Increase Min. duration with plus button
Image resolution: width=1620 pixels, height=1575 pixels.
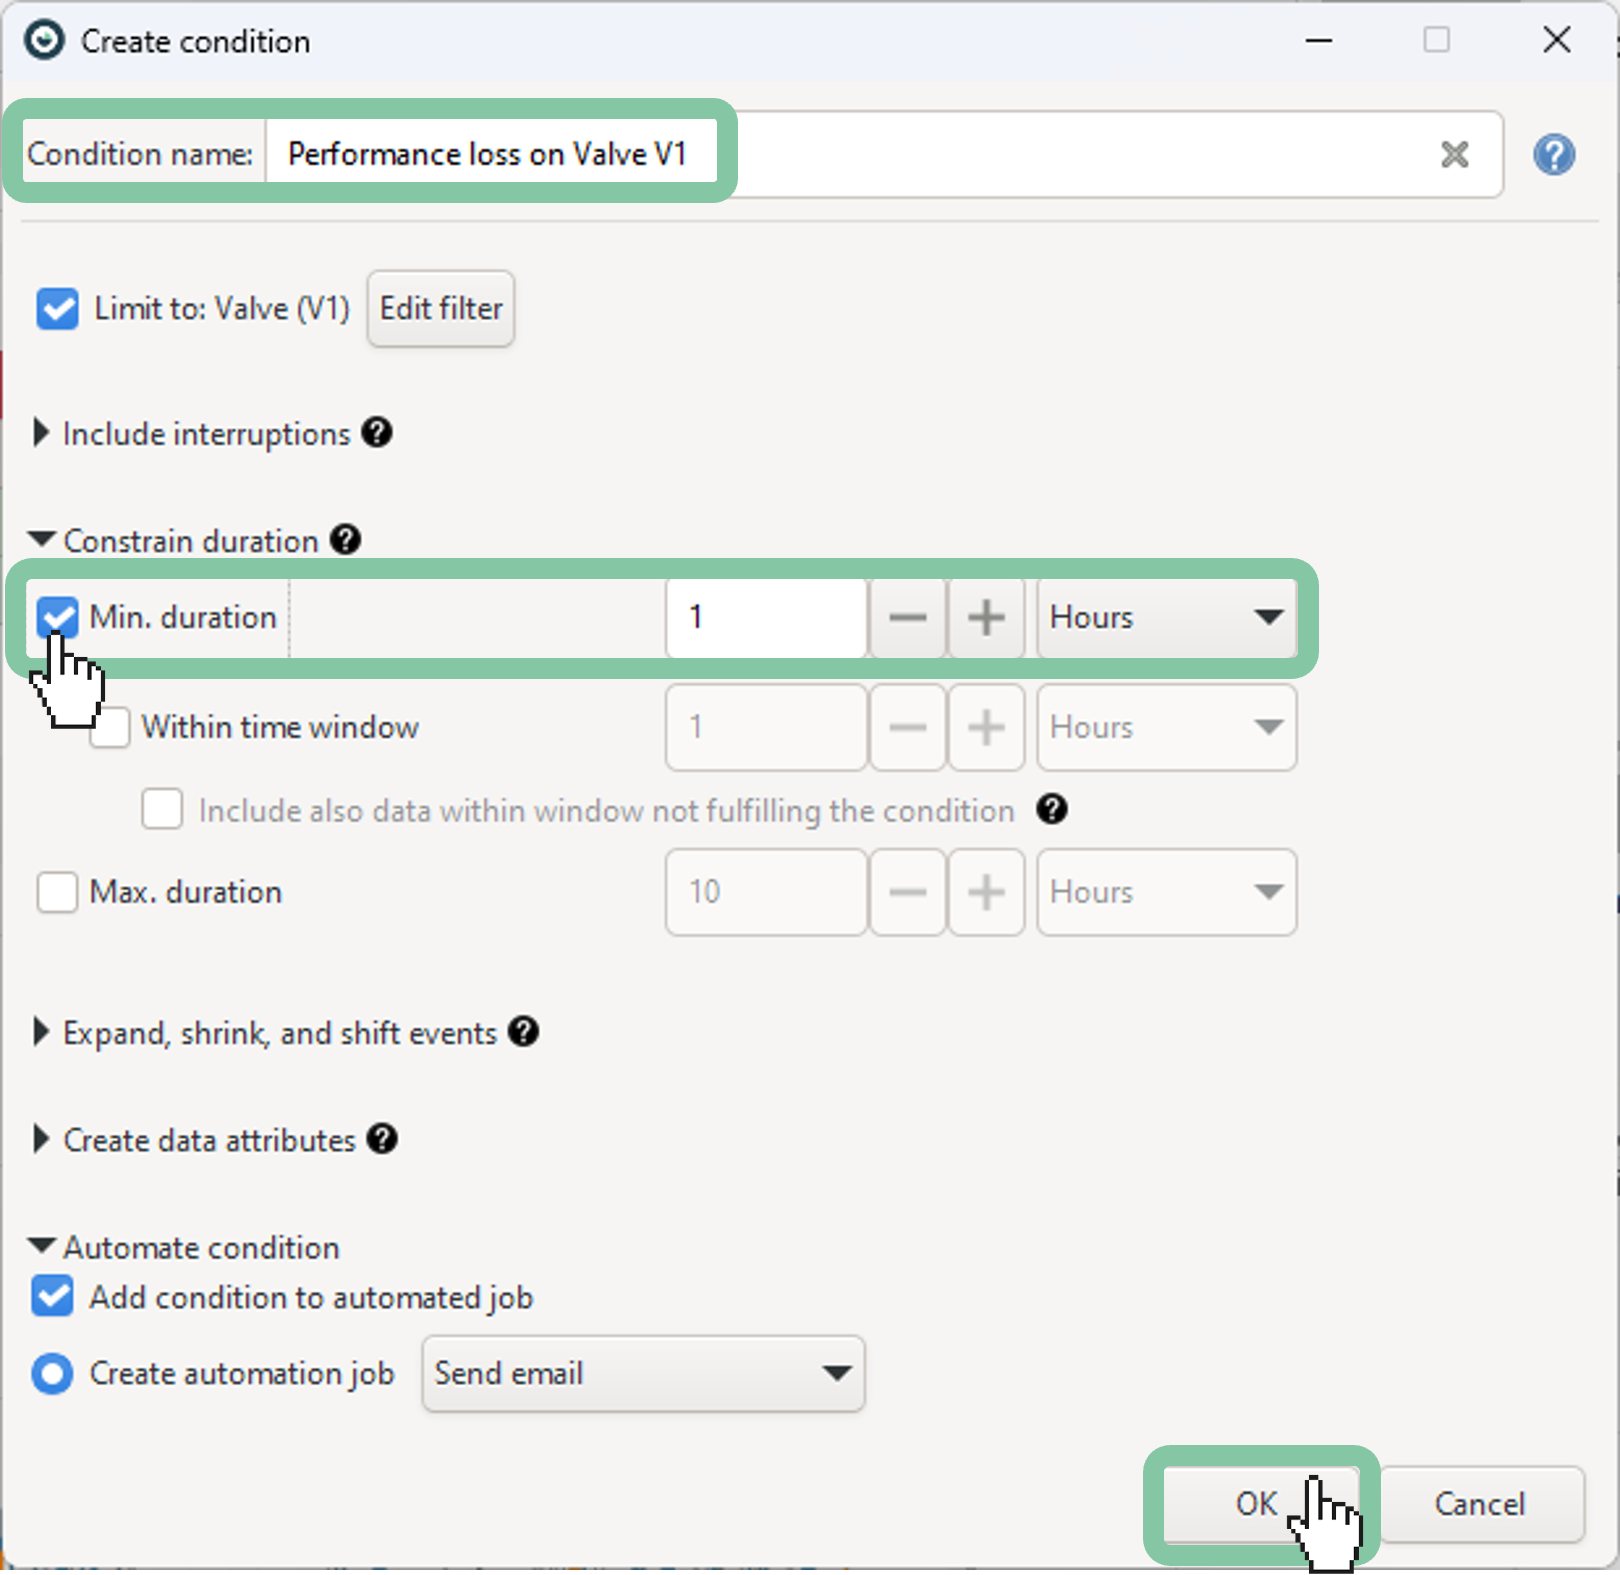pos(985,618)
